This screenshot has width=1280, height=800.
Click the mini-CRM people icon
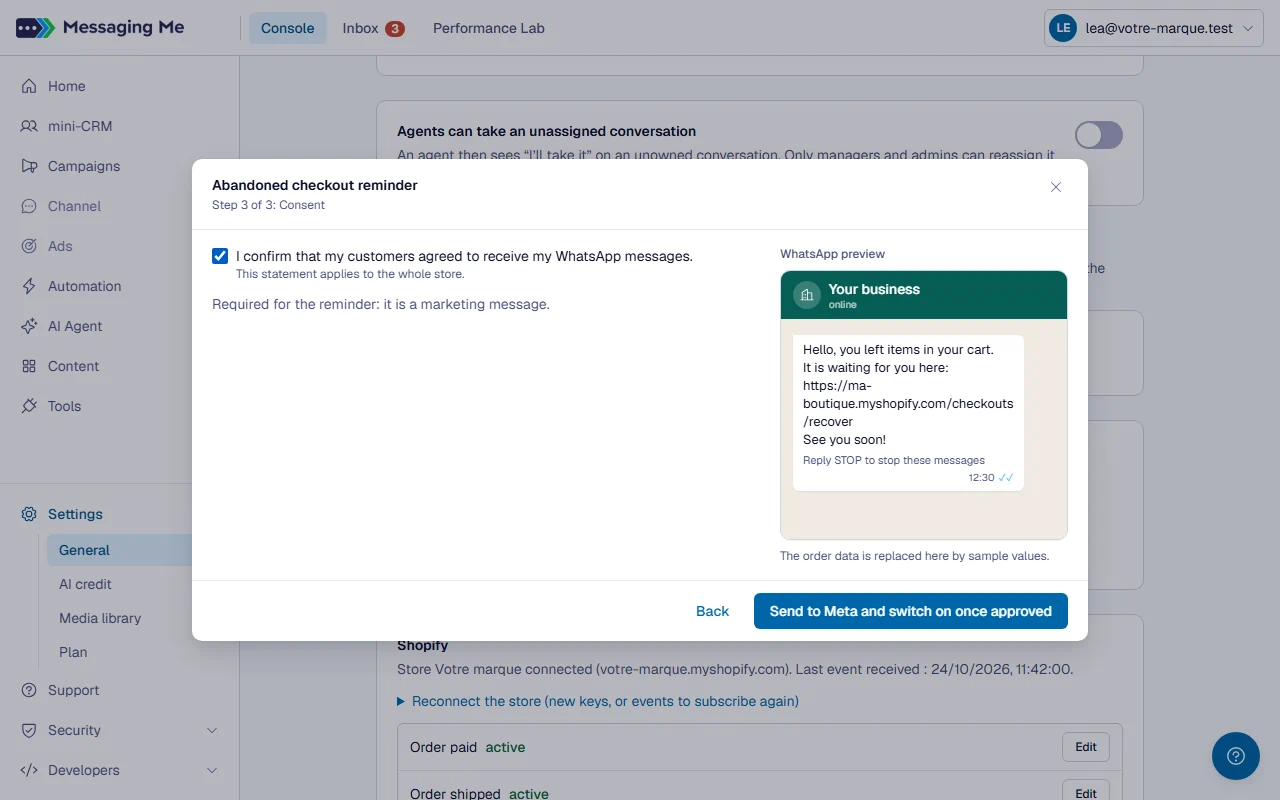[29, 126]
